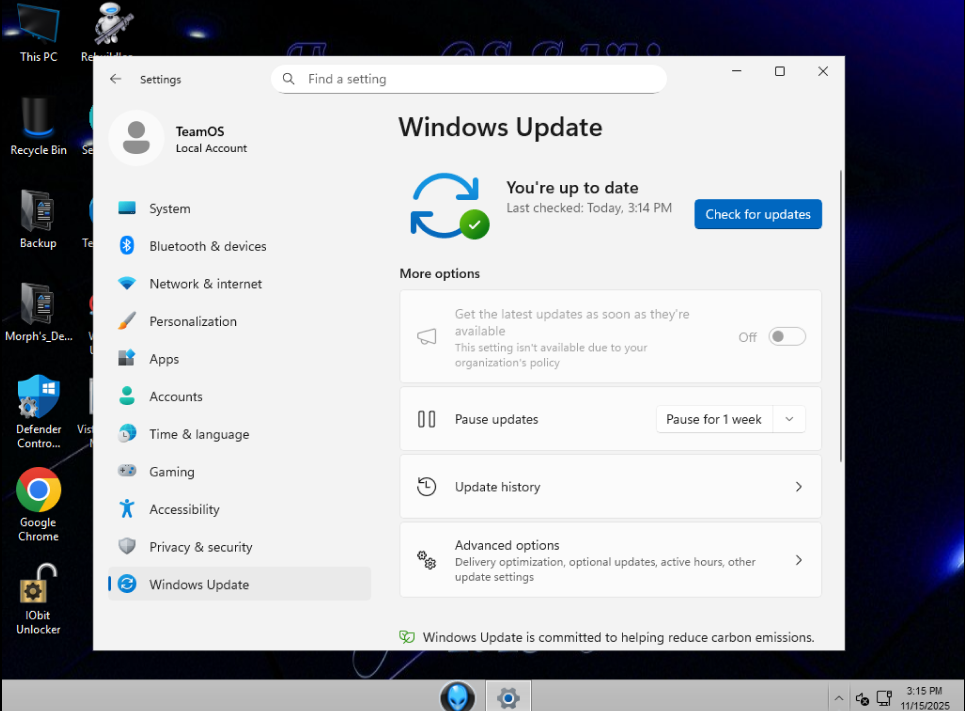This screenshot has width=965, height=711.
Task: Open Google Chrome from the desktop
Action: (38, 491)
